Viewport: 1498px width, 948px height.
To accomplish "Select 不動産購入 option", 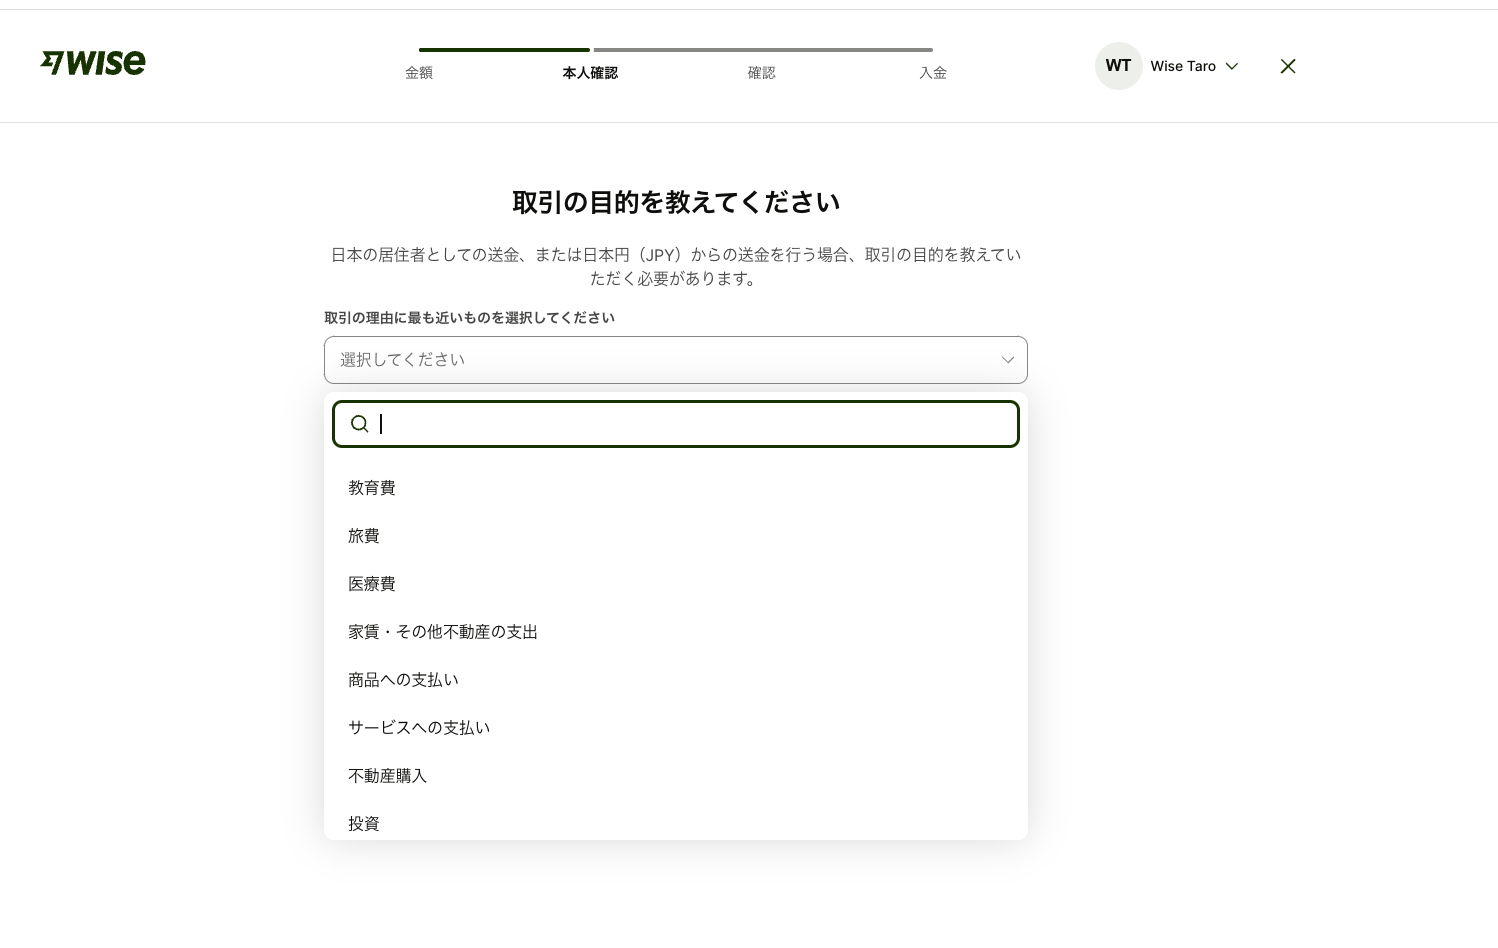I will [387, 776].
